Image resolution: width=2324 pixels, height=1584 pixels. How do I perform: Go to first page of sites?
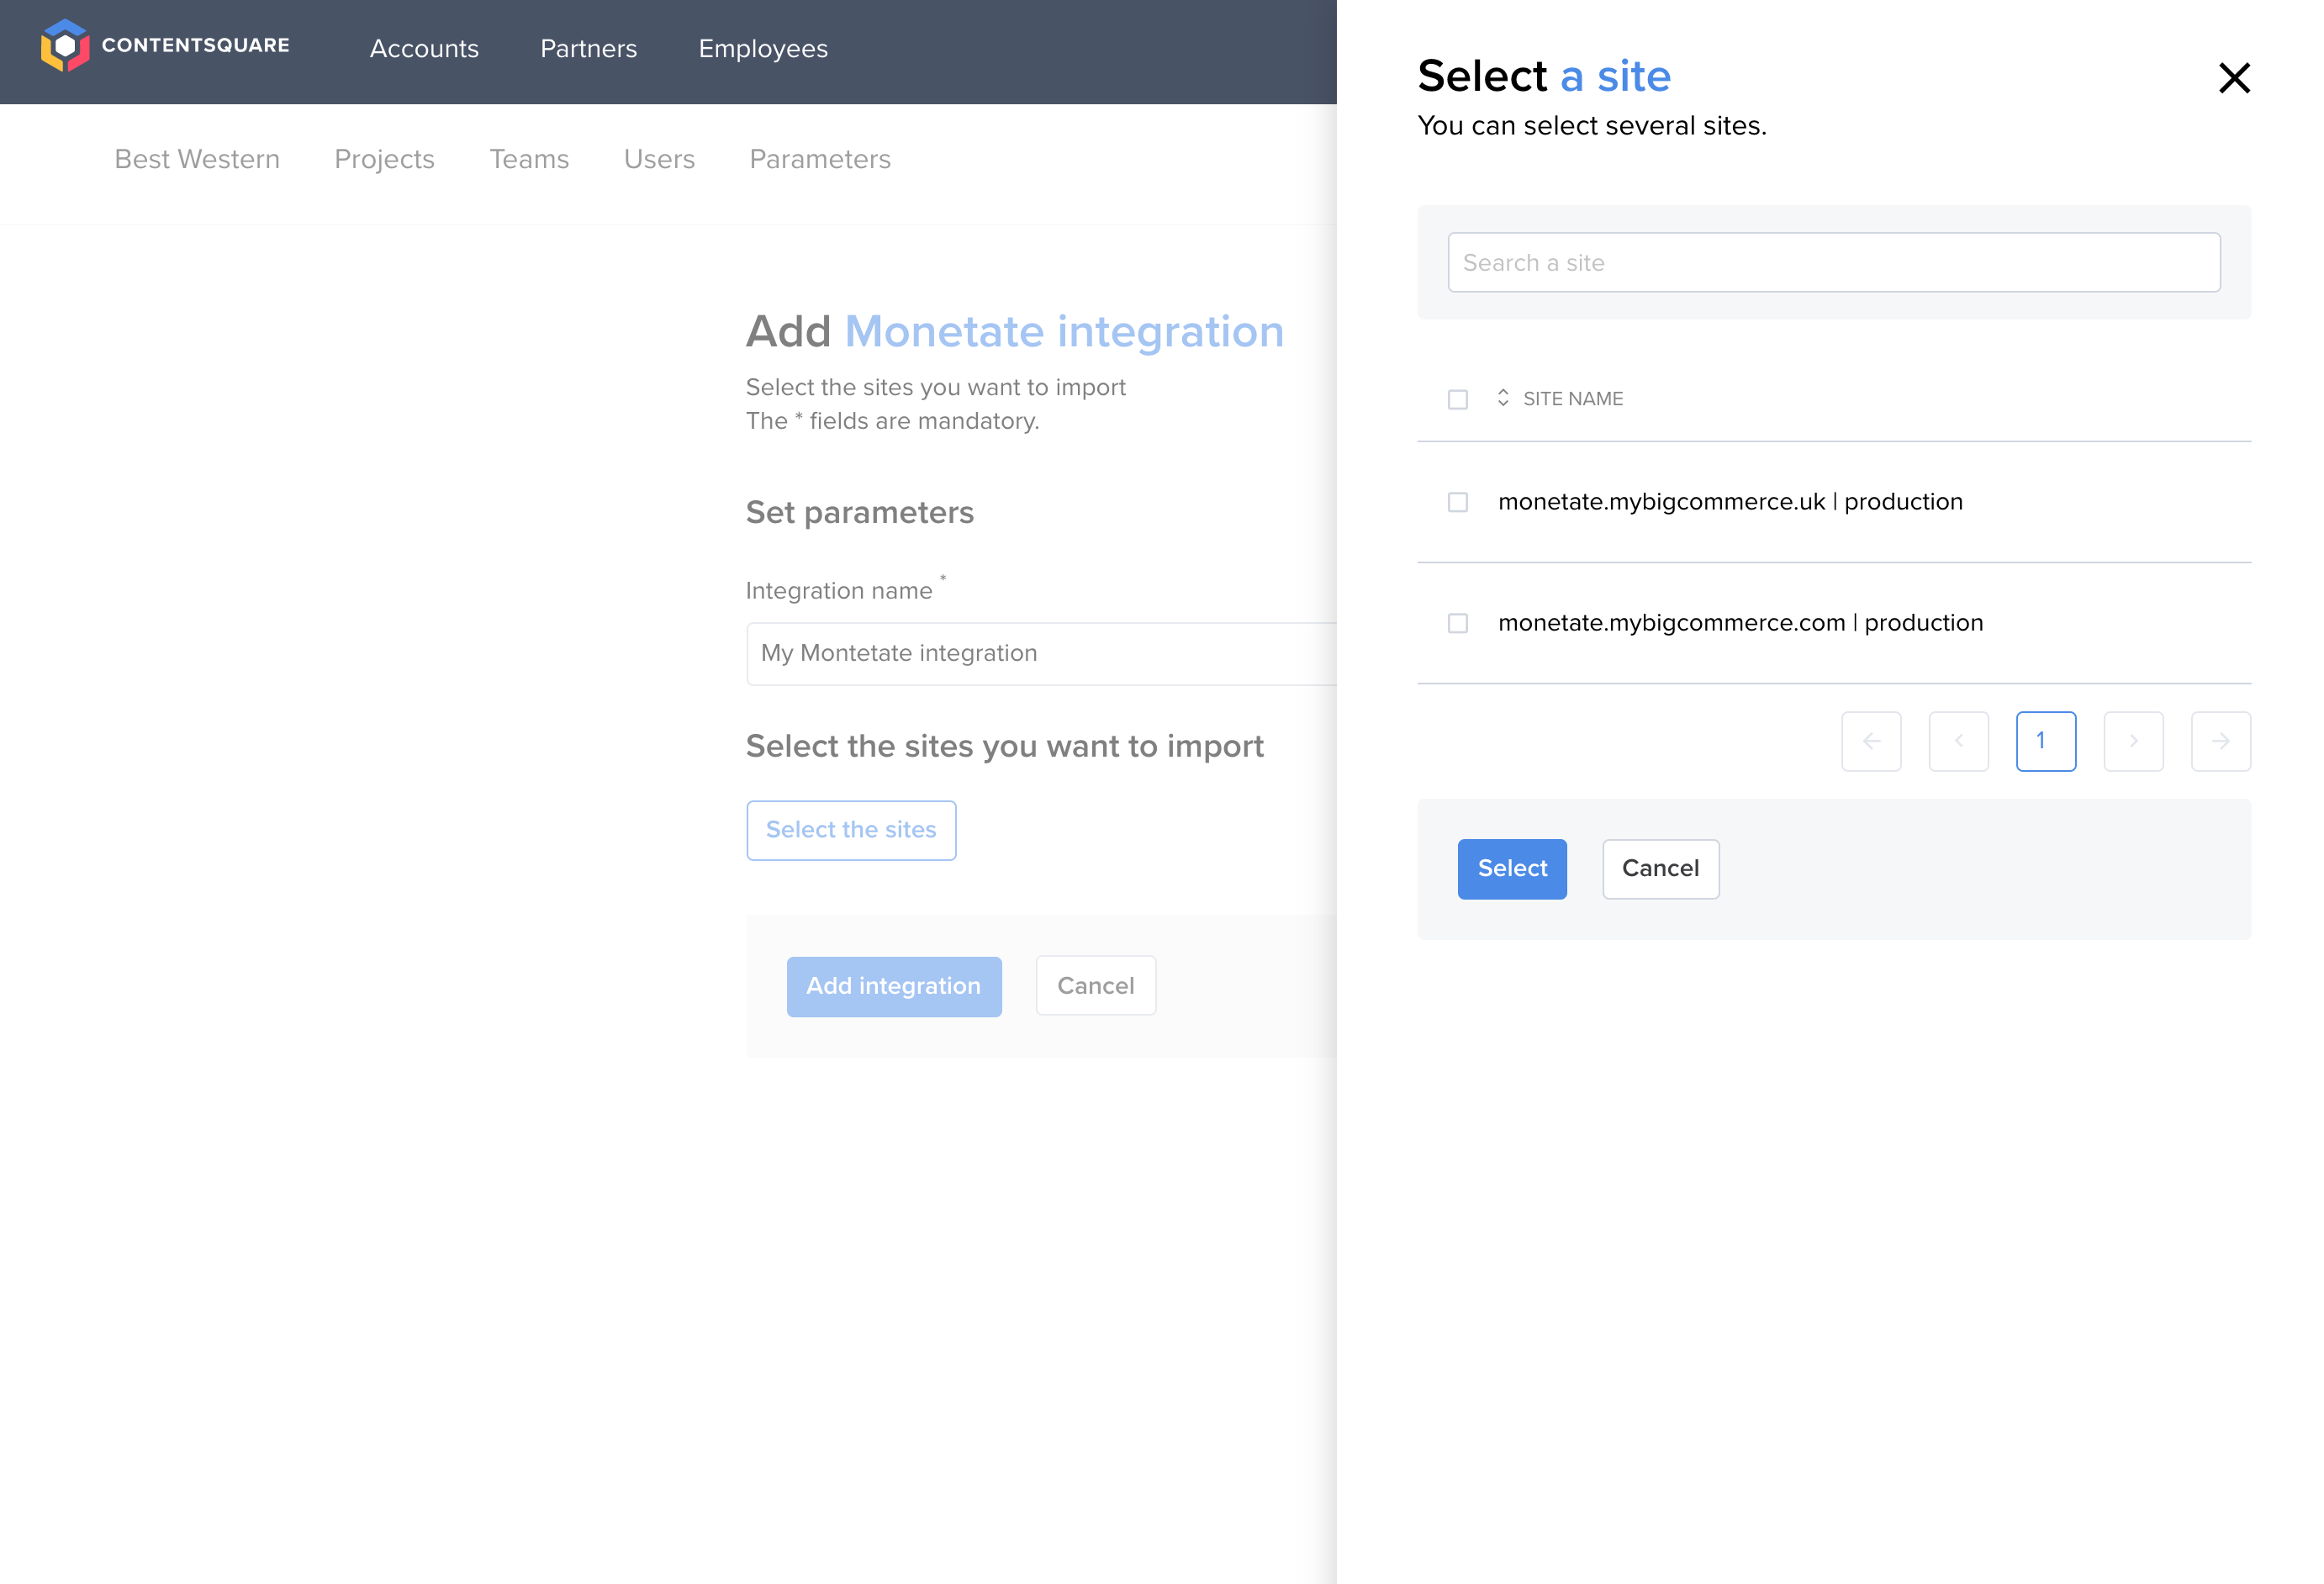tap(1871, 741)
